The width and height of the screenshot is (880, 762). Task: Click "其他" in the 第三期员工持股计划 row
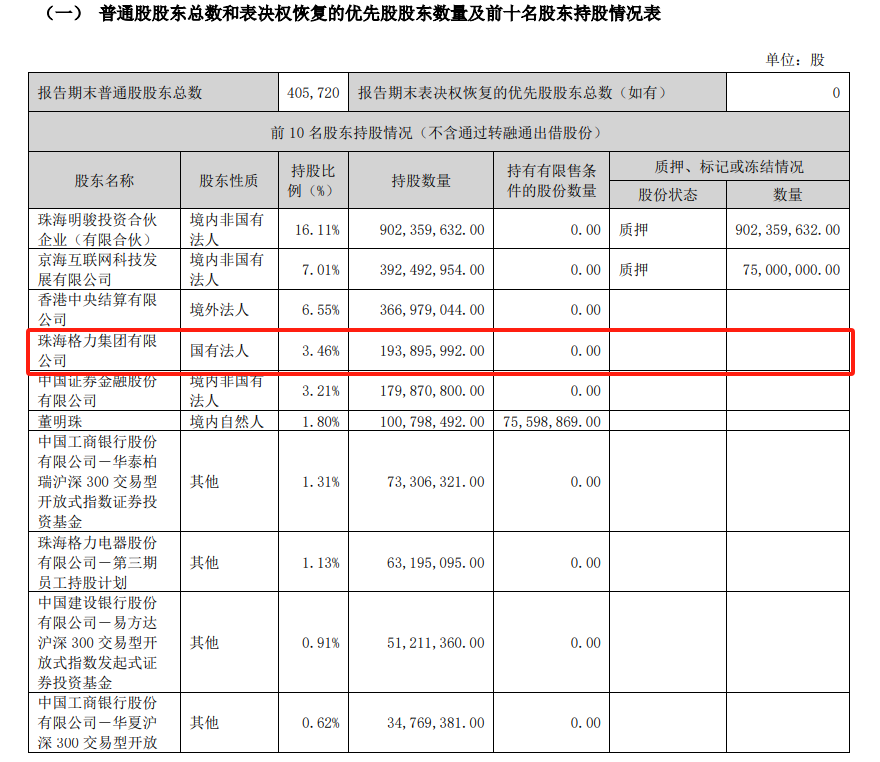(204, 562)
